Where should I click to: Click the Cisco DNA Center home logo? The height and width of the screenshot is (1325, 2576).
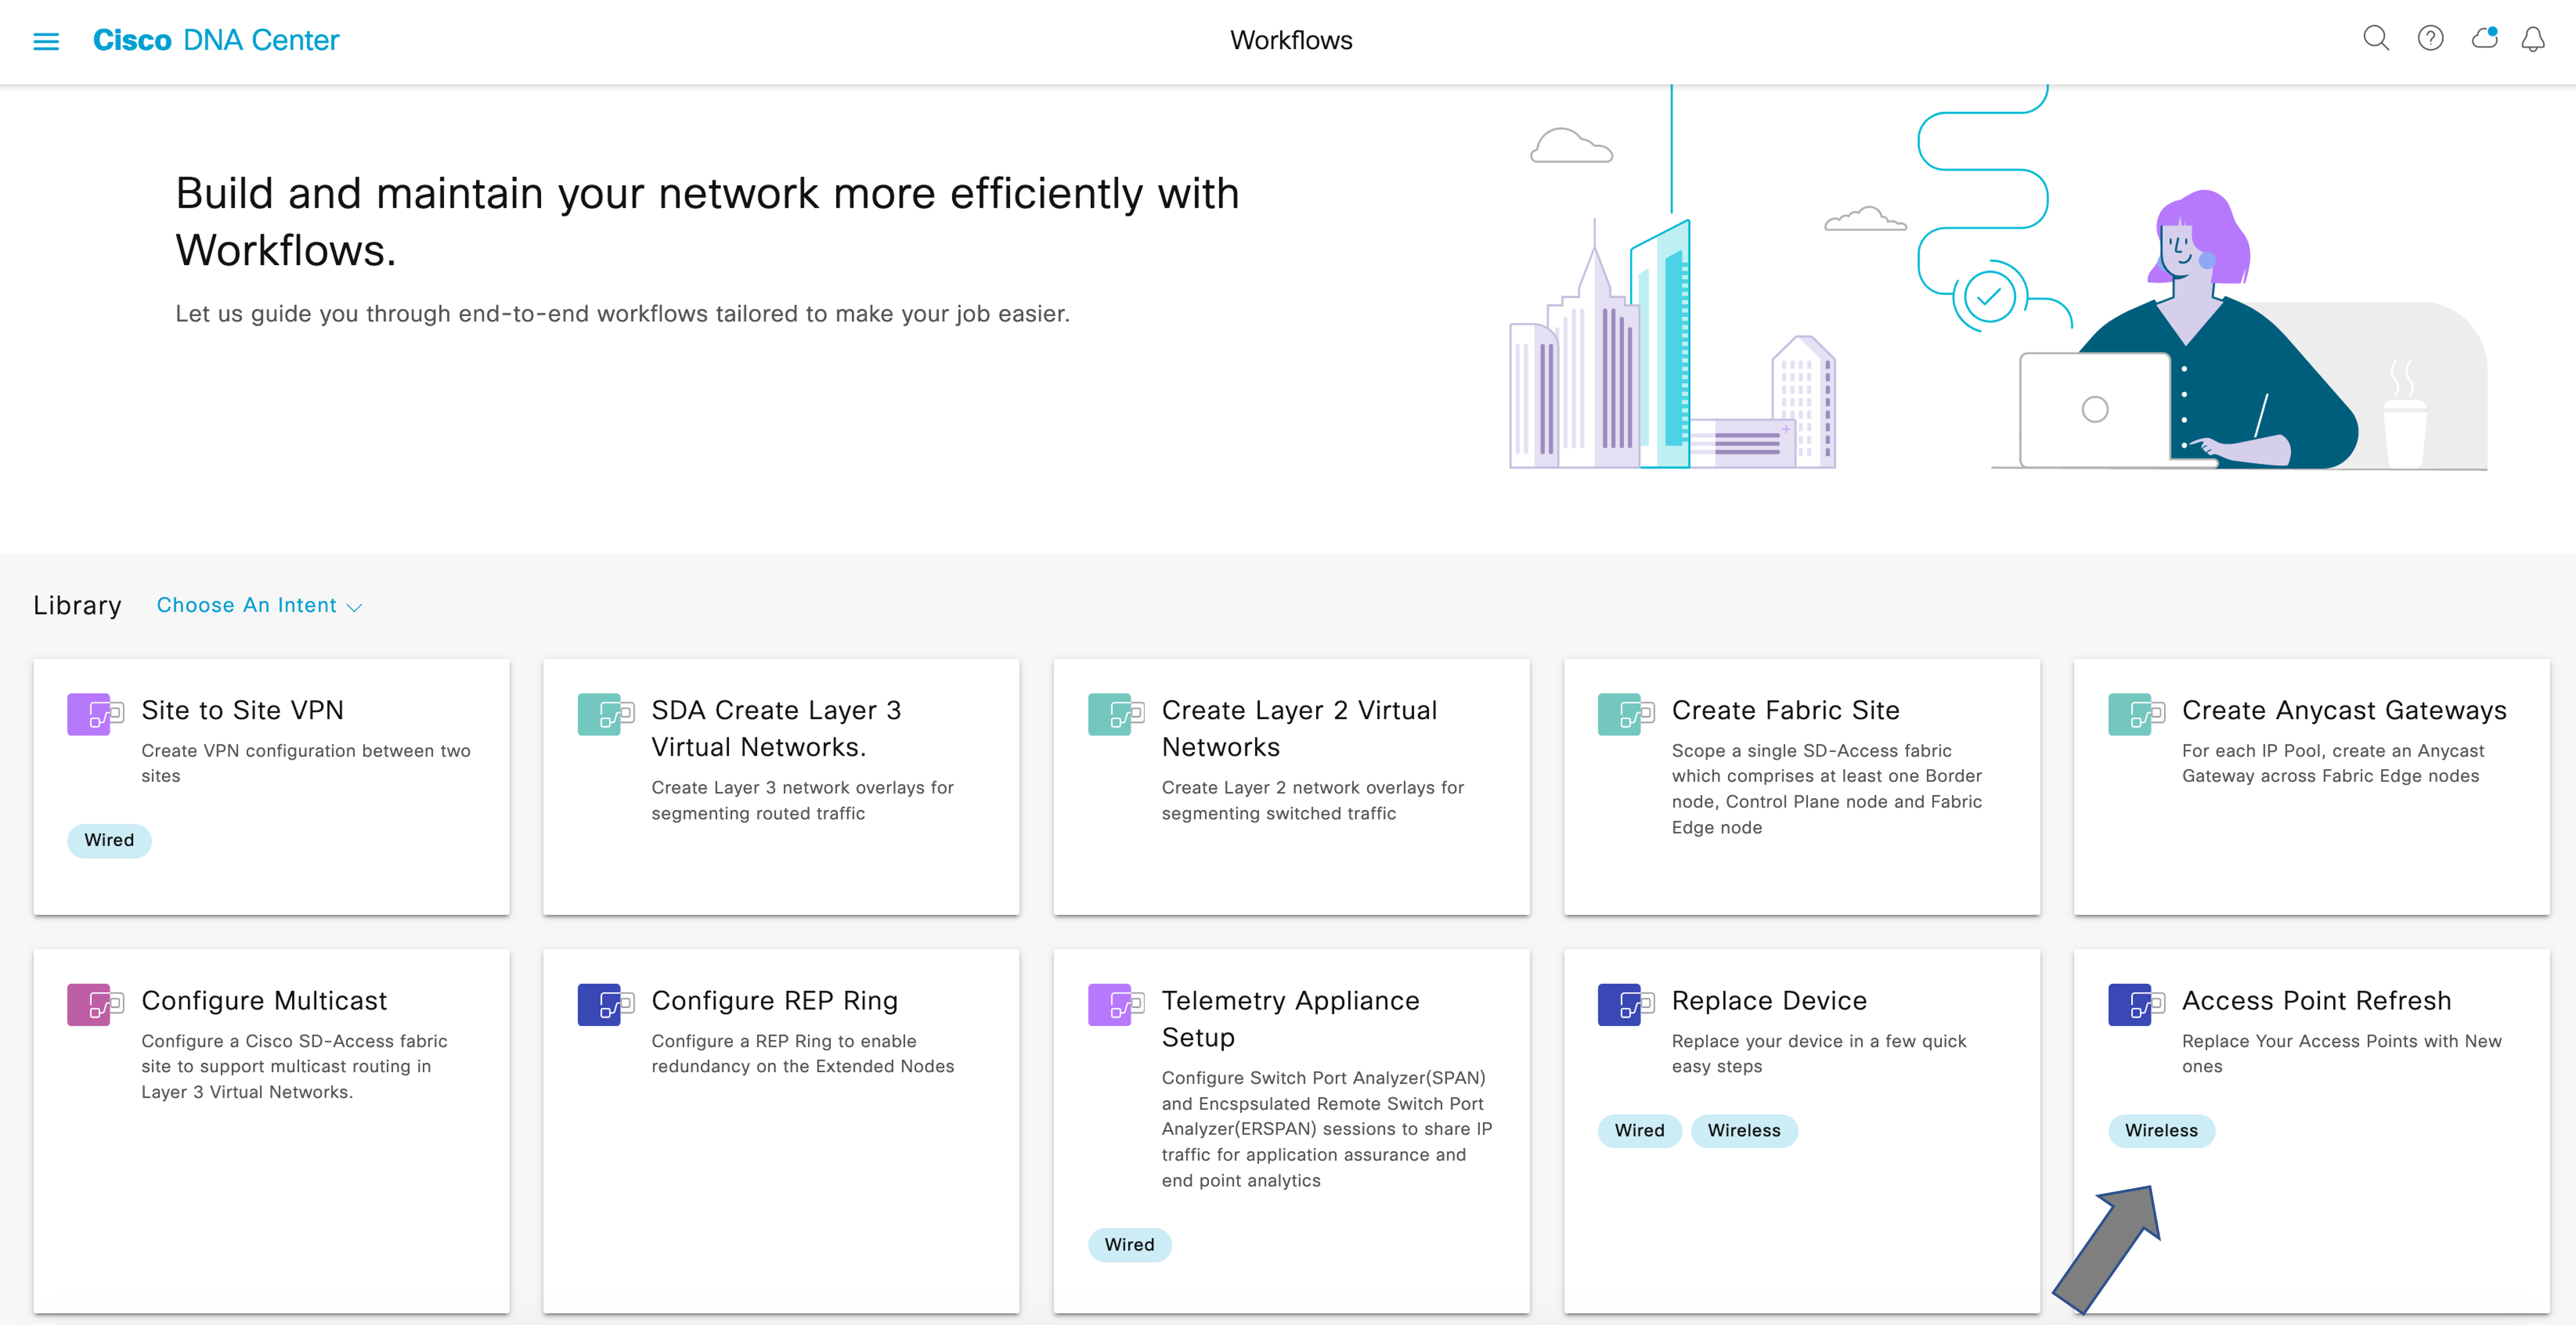[216, 40]
